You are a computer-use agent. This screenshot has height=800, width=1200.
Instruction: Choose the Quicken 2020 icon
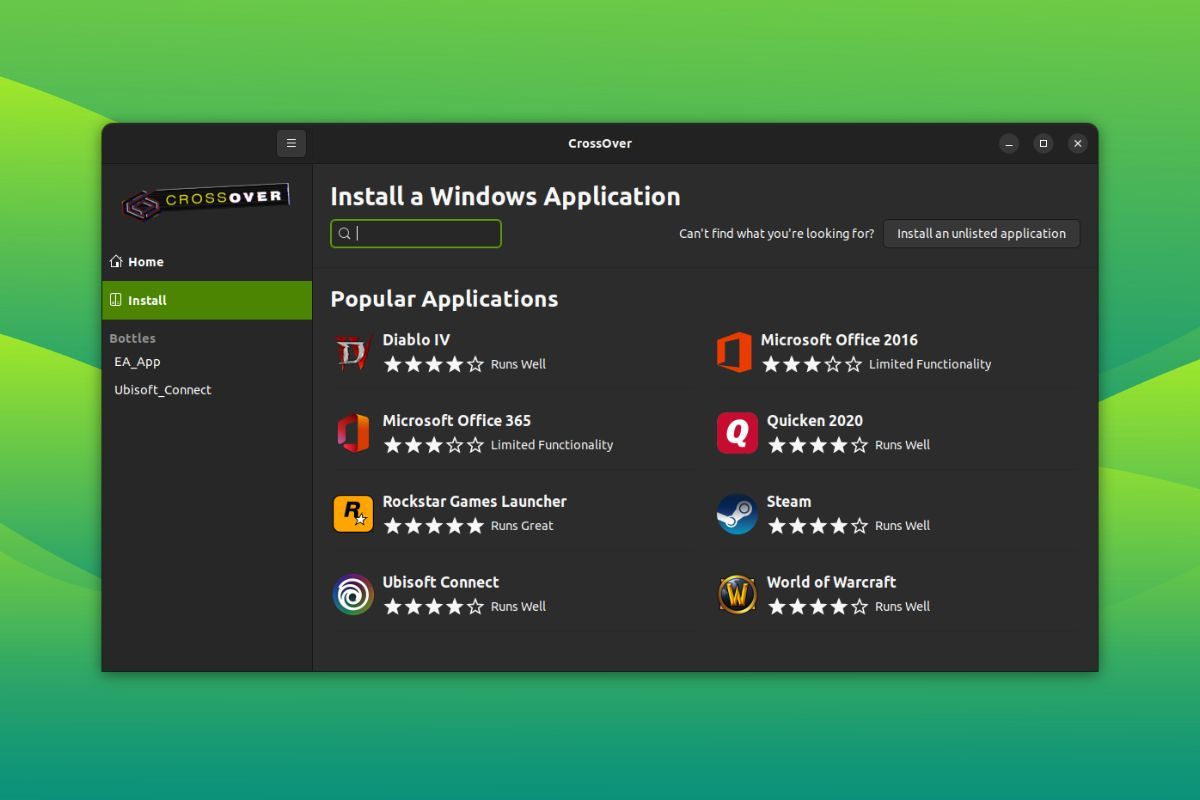[737, 433]
